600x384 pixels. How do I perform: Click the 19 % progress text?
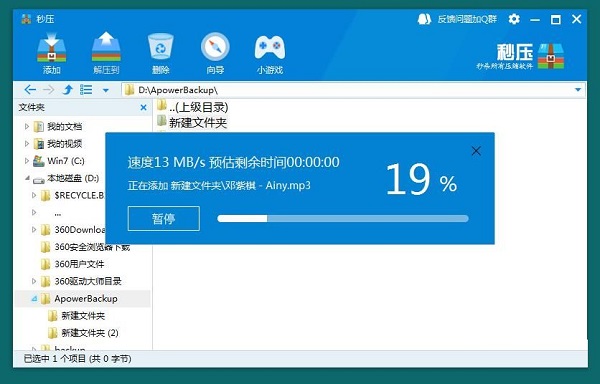421,180
